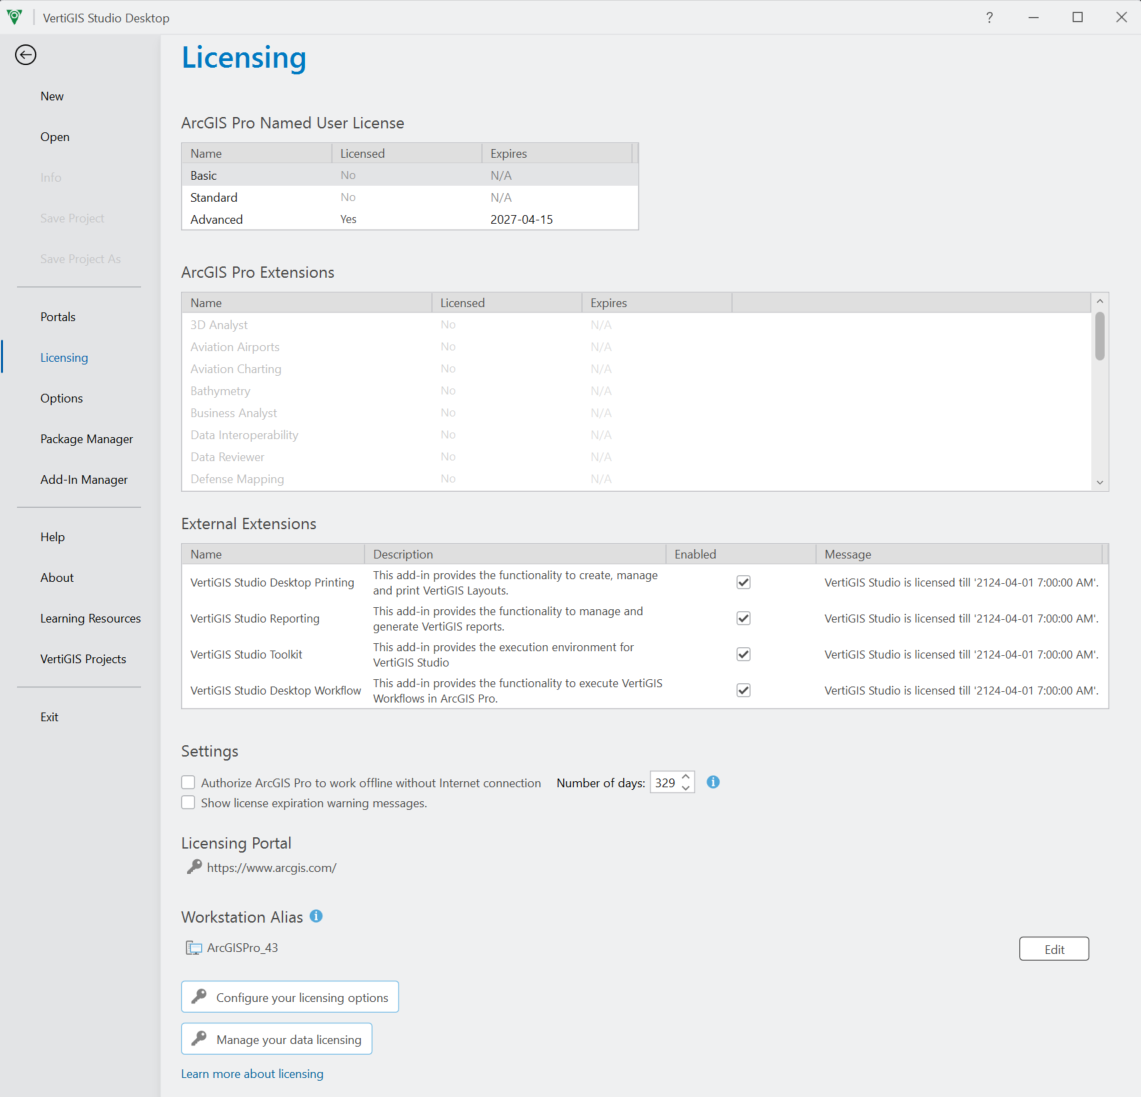The image size is (1141, 1097).
Task: Select the Aviation Charting extension row
Action: [x=636, y=369]
